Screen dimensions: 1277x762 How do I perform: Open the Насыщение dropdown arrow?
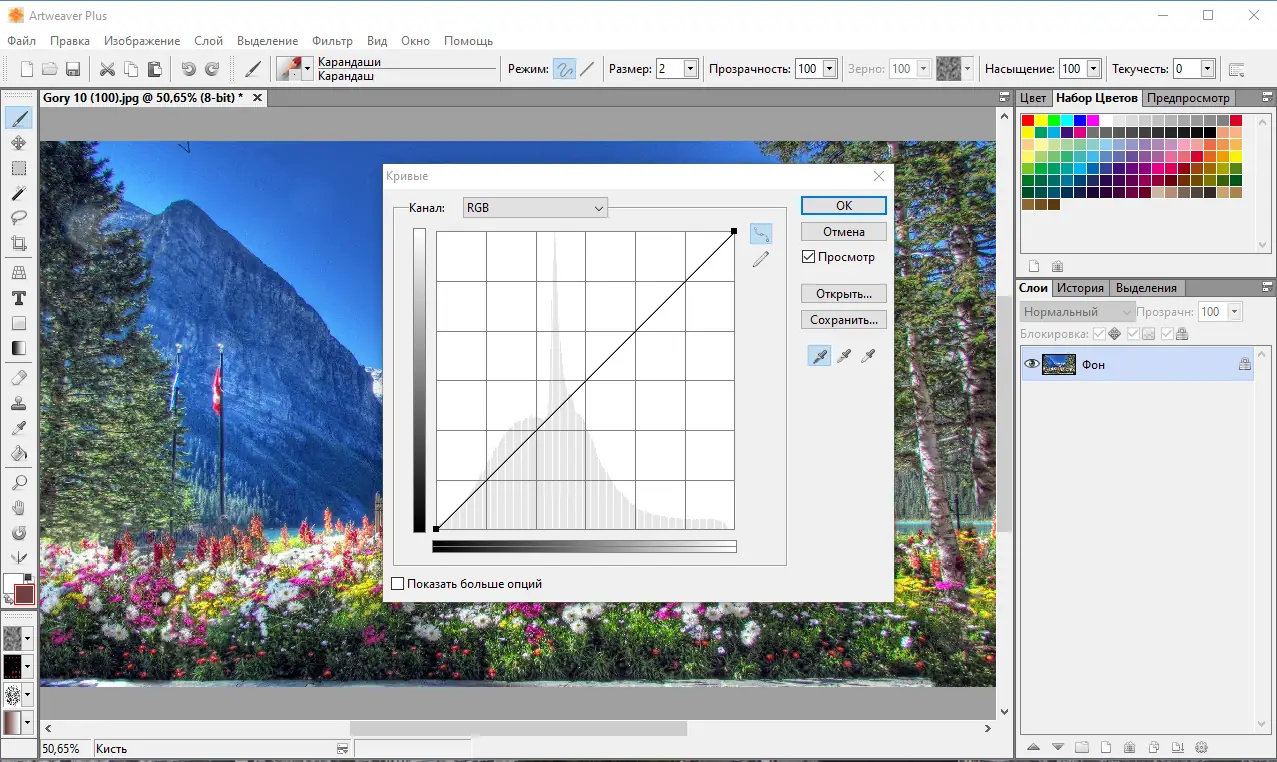(1093, 69)
